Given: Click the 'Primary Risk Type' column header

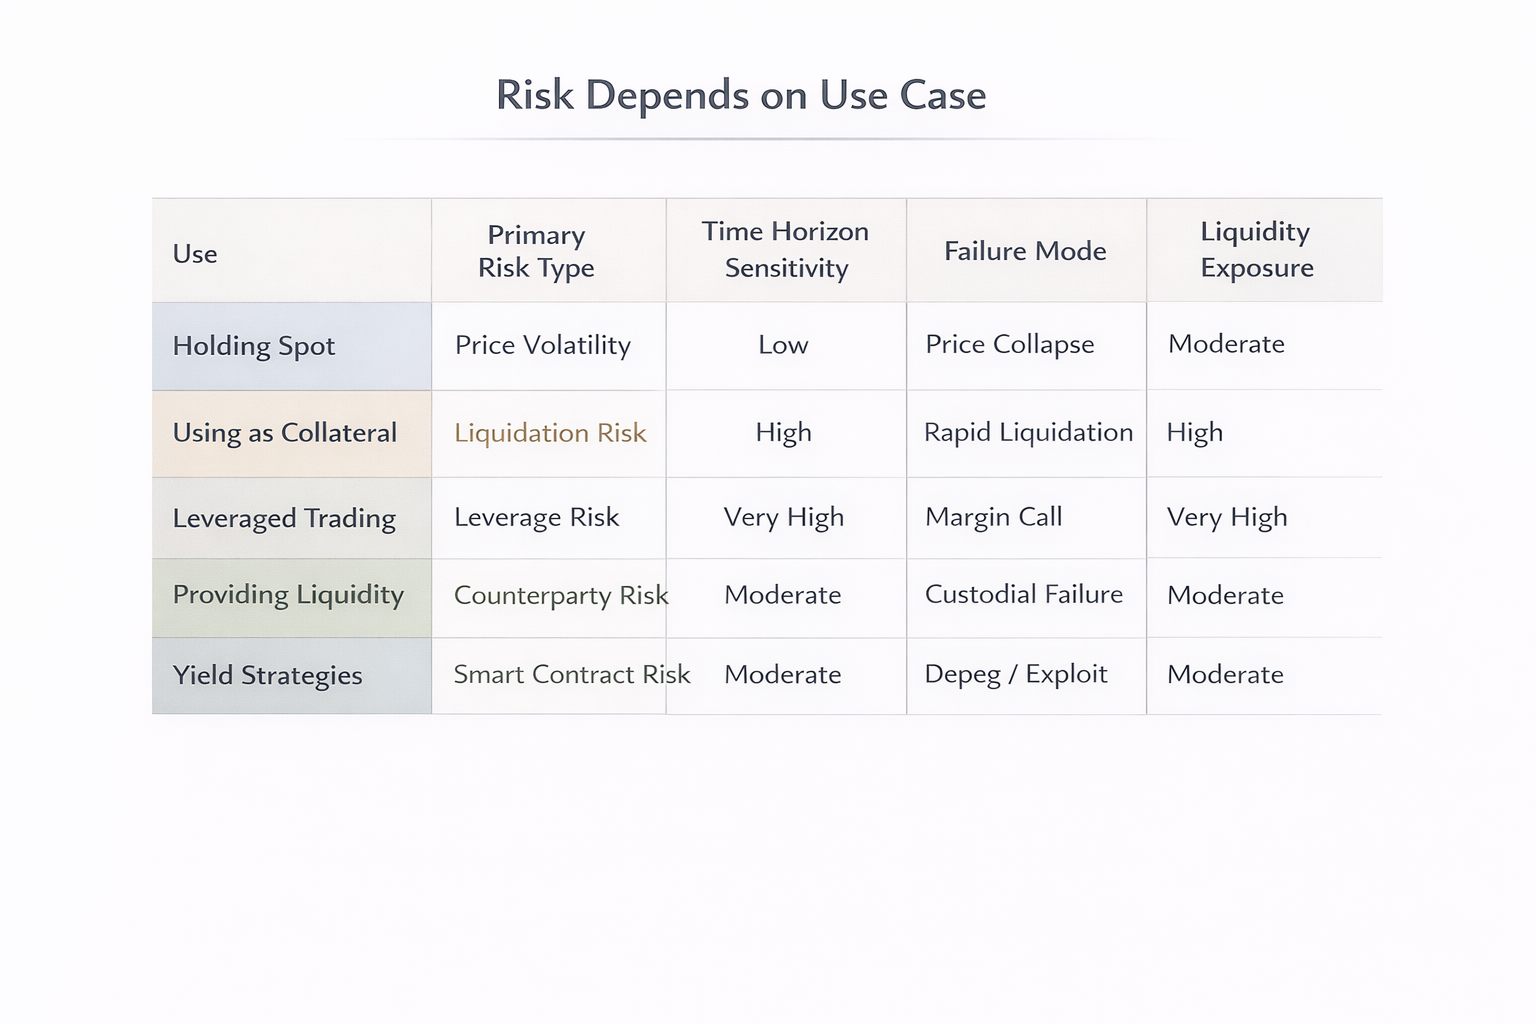Looking at the screenshot, I should pos(536,251).
